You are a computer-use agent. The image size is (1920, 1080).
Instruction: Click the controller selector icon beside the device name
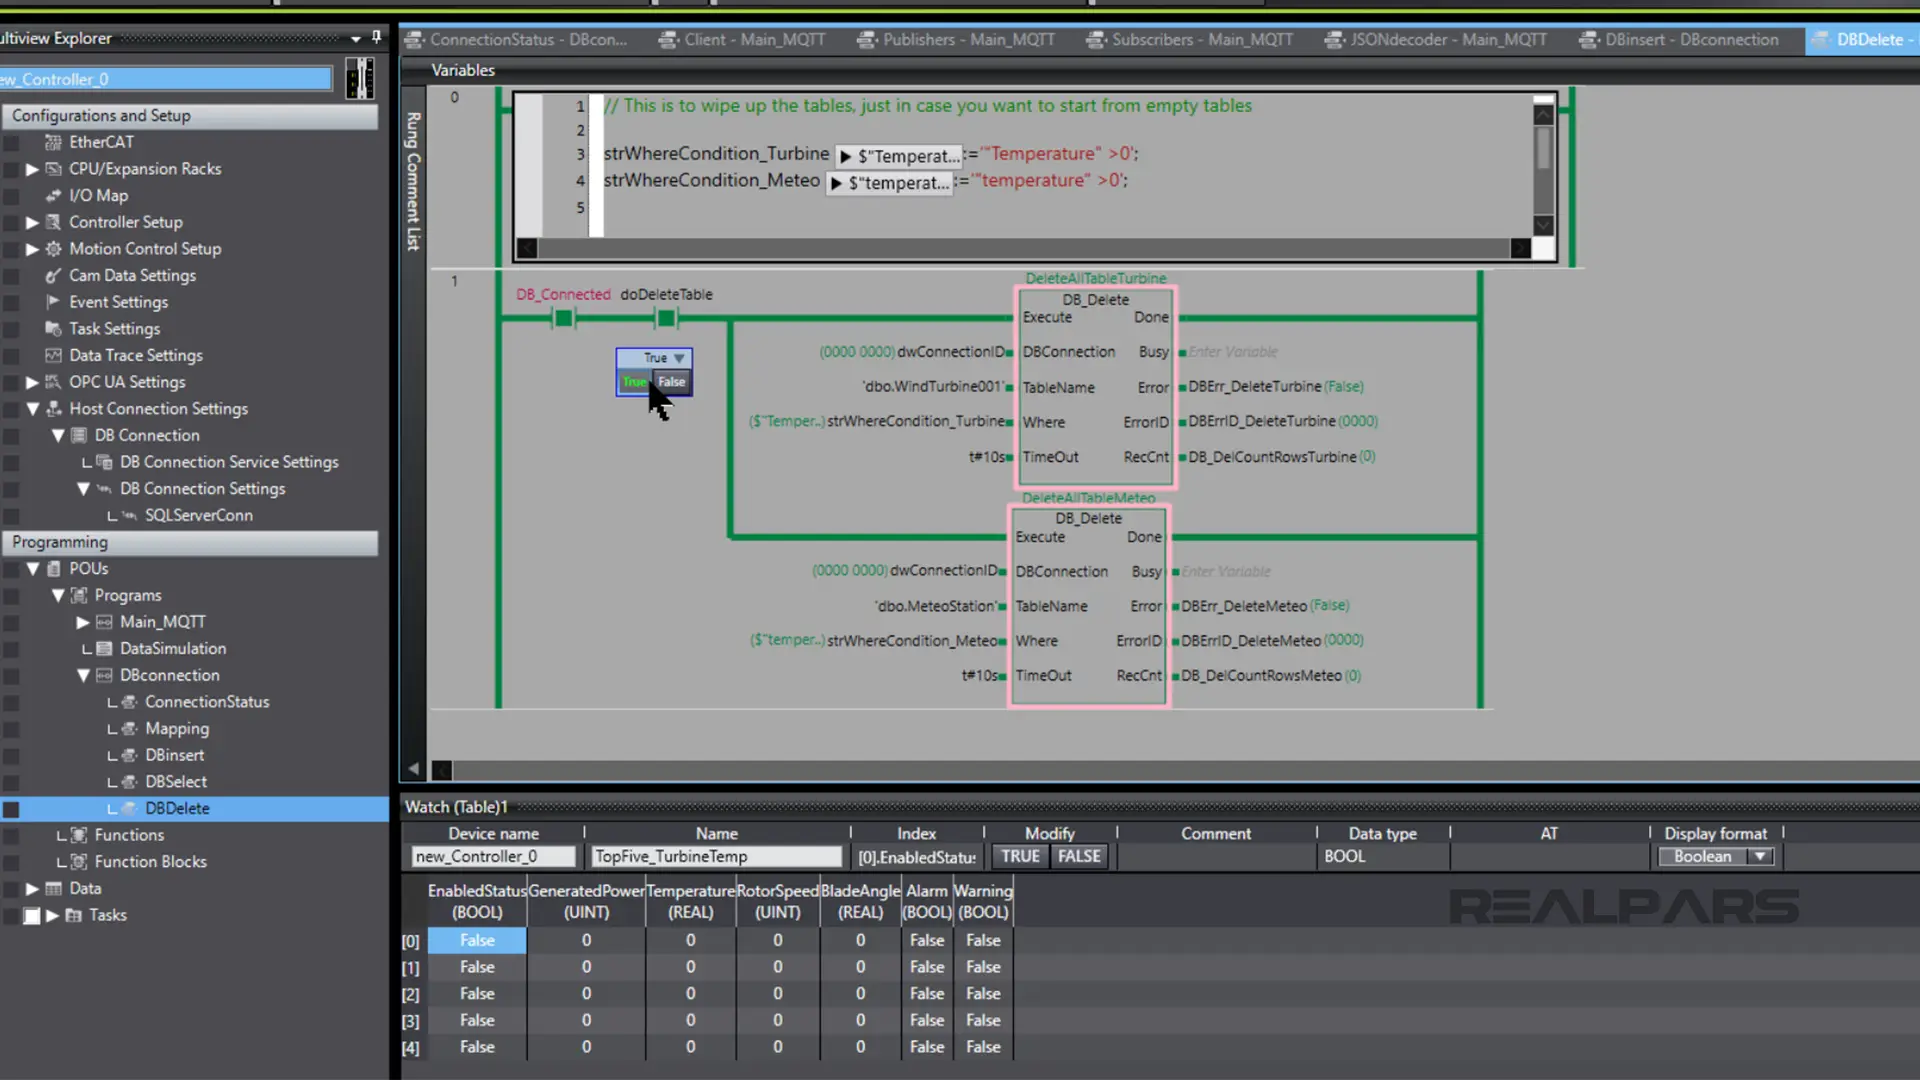click(x=360, y=78)
